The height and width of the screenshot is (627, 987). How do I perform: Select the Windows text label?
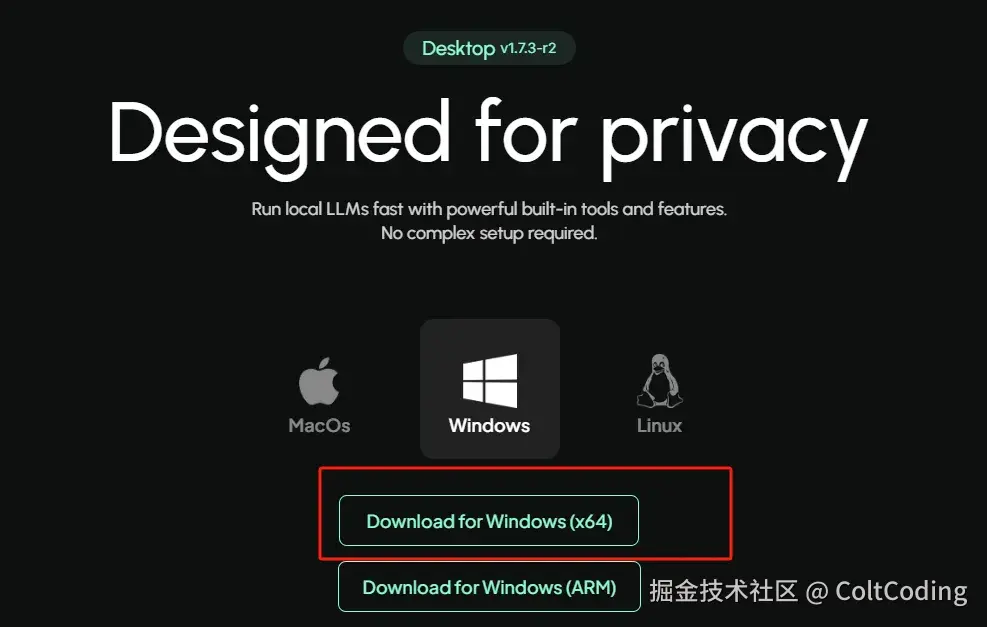coord(489,426)
